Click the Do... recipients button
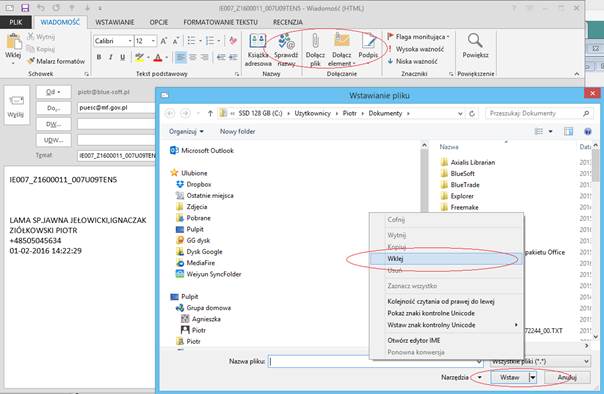The image size is (604, 394). click(54, 108)
